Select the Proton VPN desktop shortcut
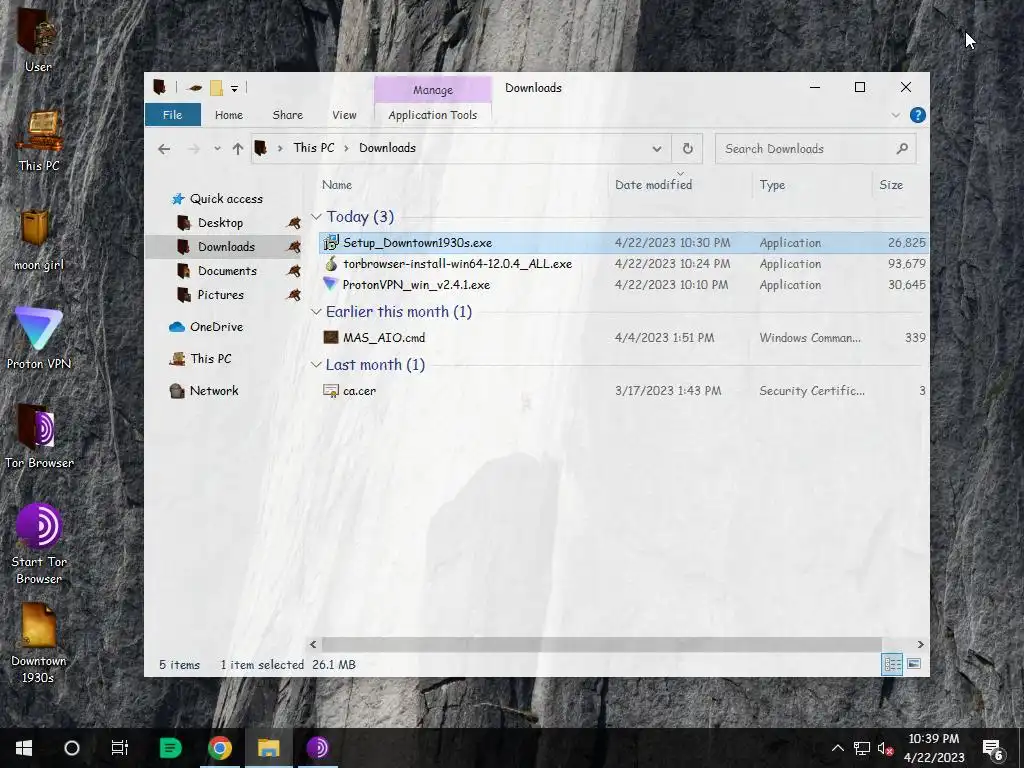This screenshot has width=1024, height=768. (38, 338)
